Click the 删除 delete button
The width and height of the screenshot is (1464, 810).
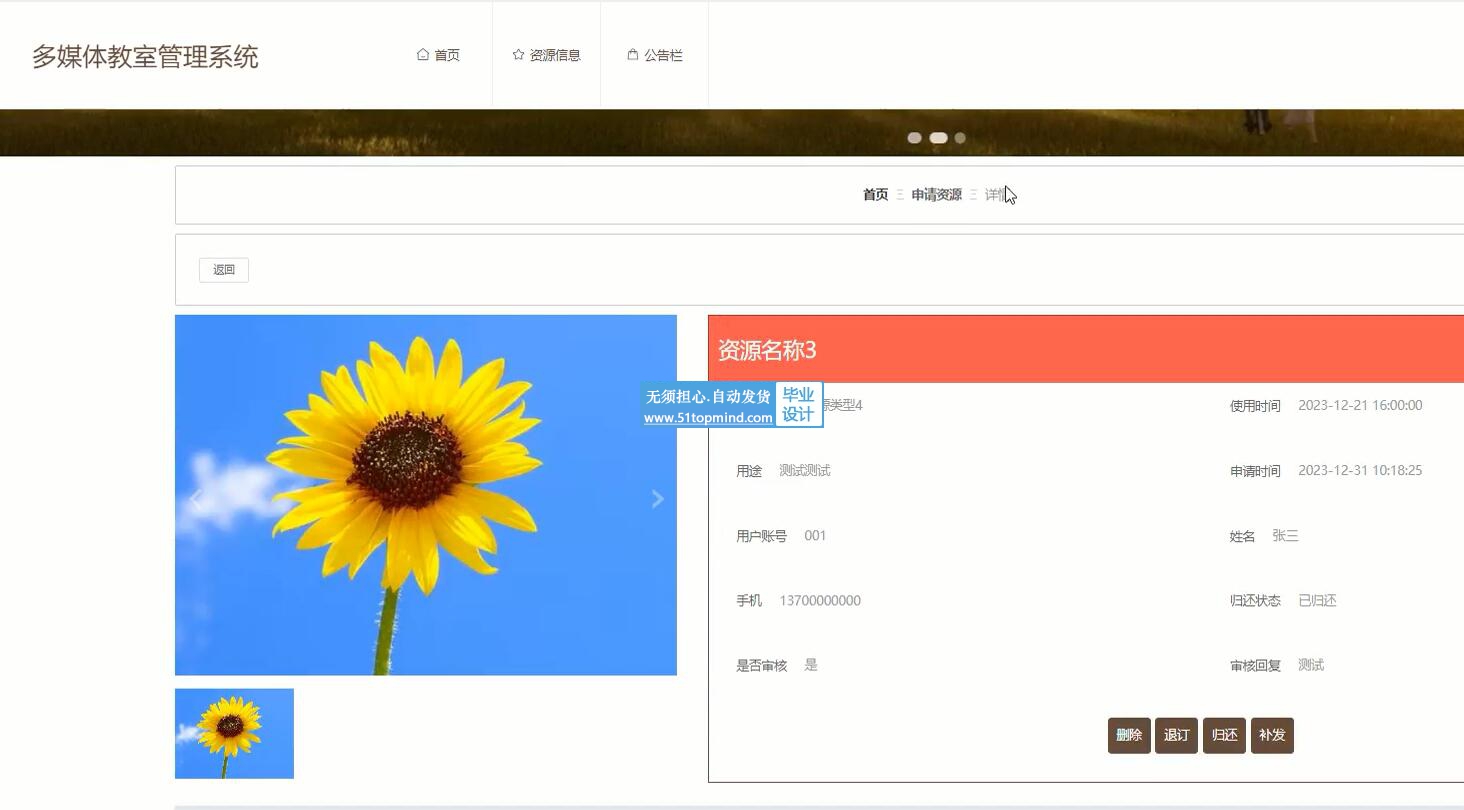pyautogui.click(x=1129, y=735)
